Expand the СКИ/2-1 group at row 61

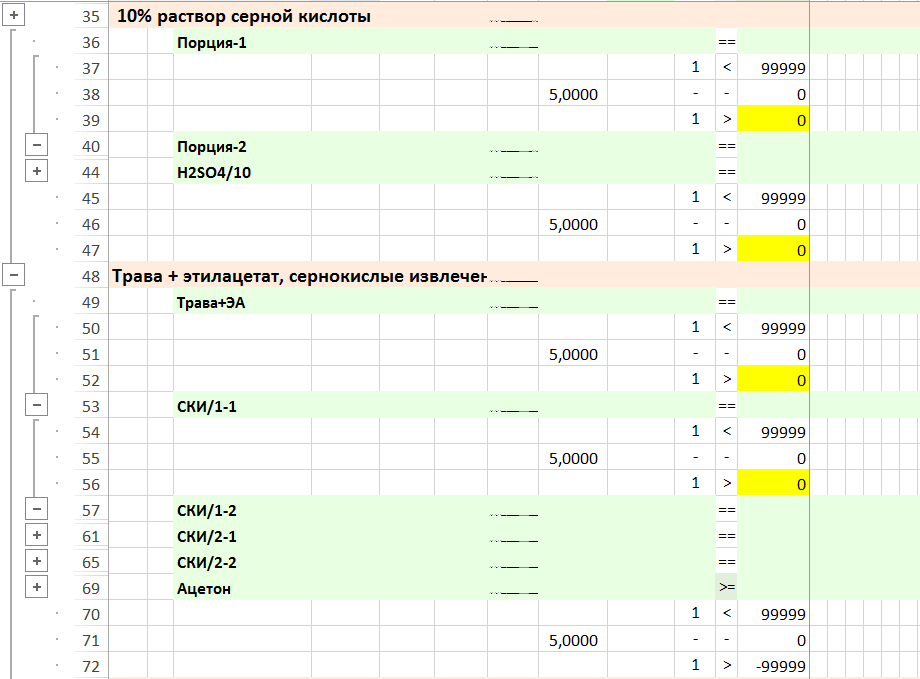(x=37, y=536)
